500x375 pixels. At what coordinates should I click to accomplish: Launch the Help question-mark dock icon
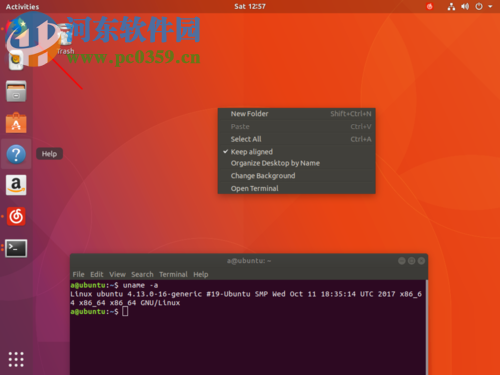tap(16, 154)
